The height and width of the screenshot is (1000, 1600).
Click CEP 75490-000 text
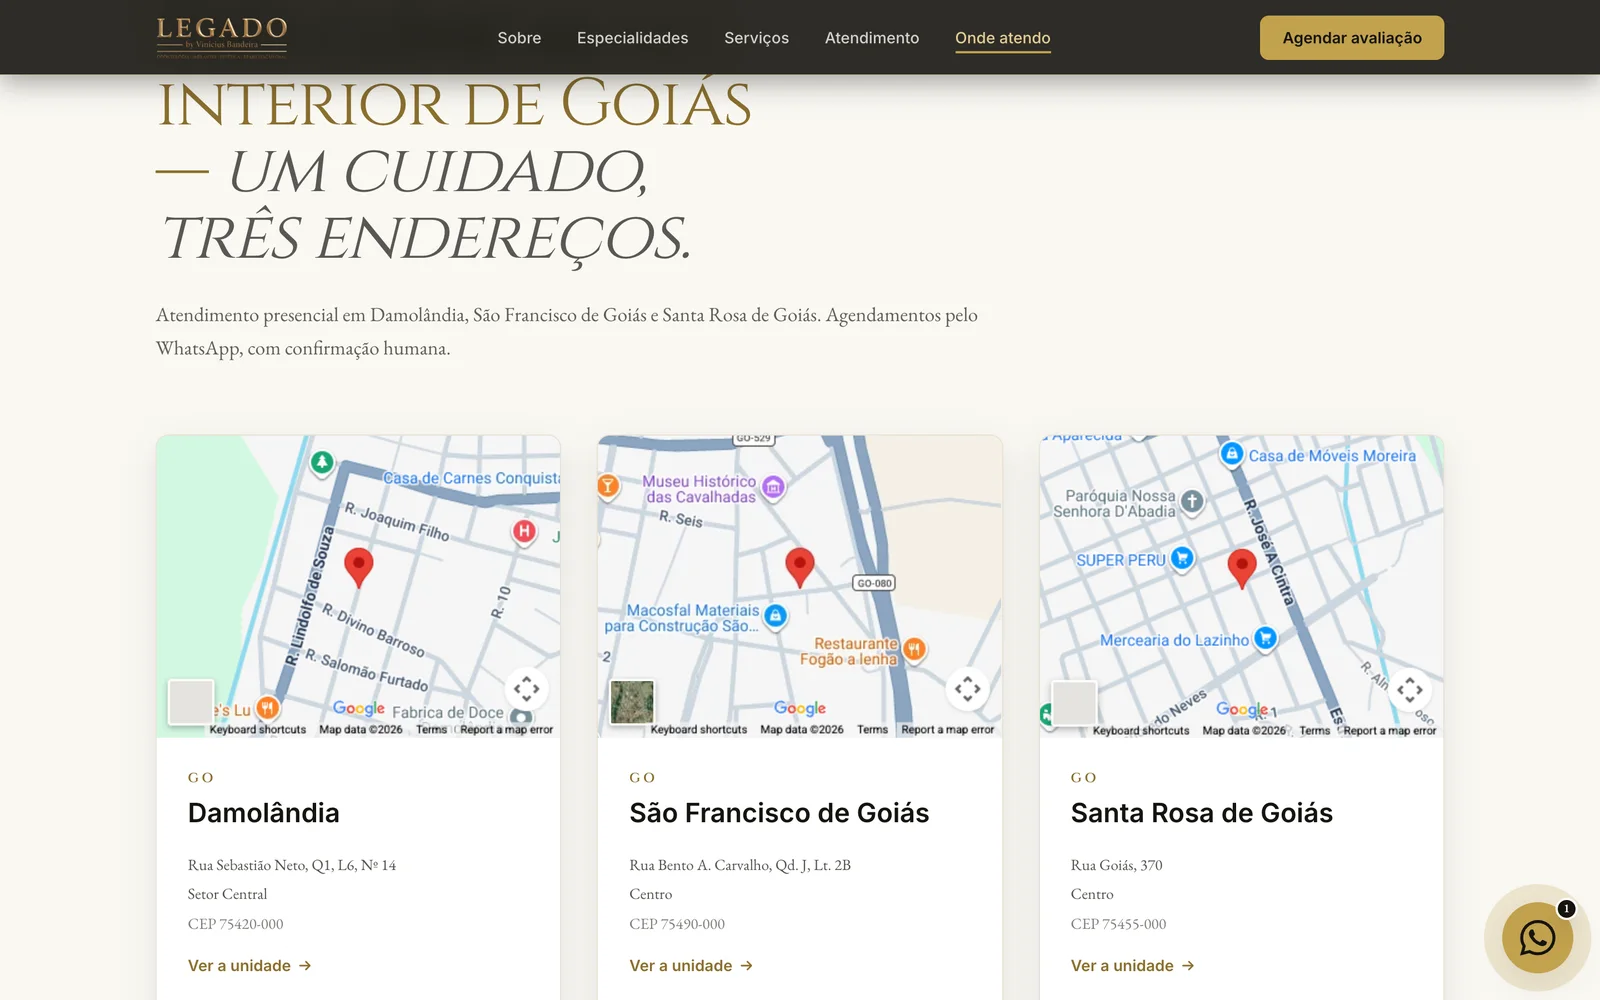[x=677, y=924]
